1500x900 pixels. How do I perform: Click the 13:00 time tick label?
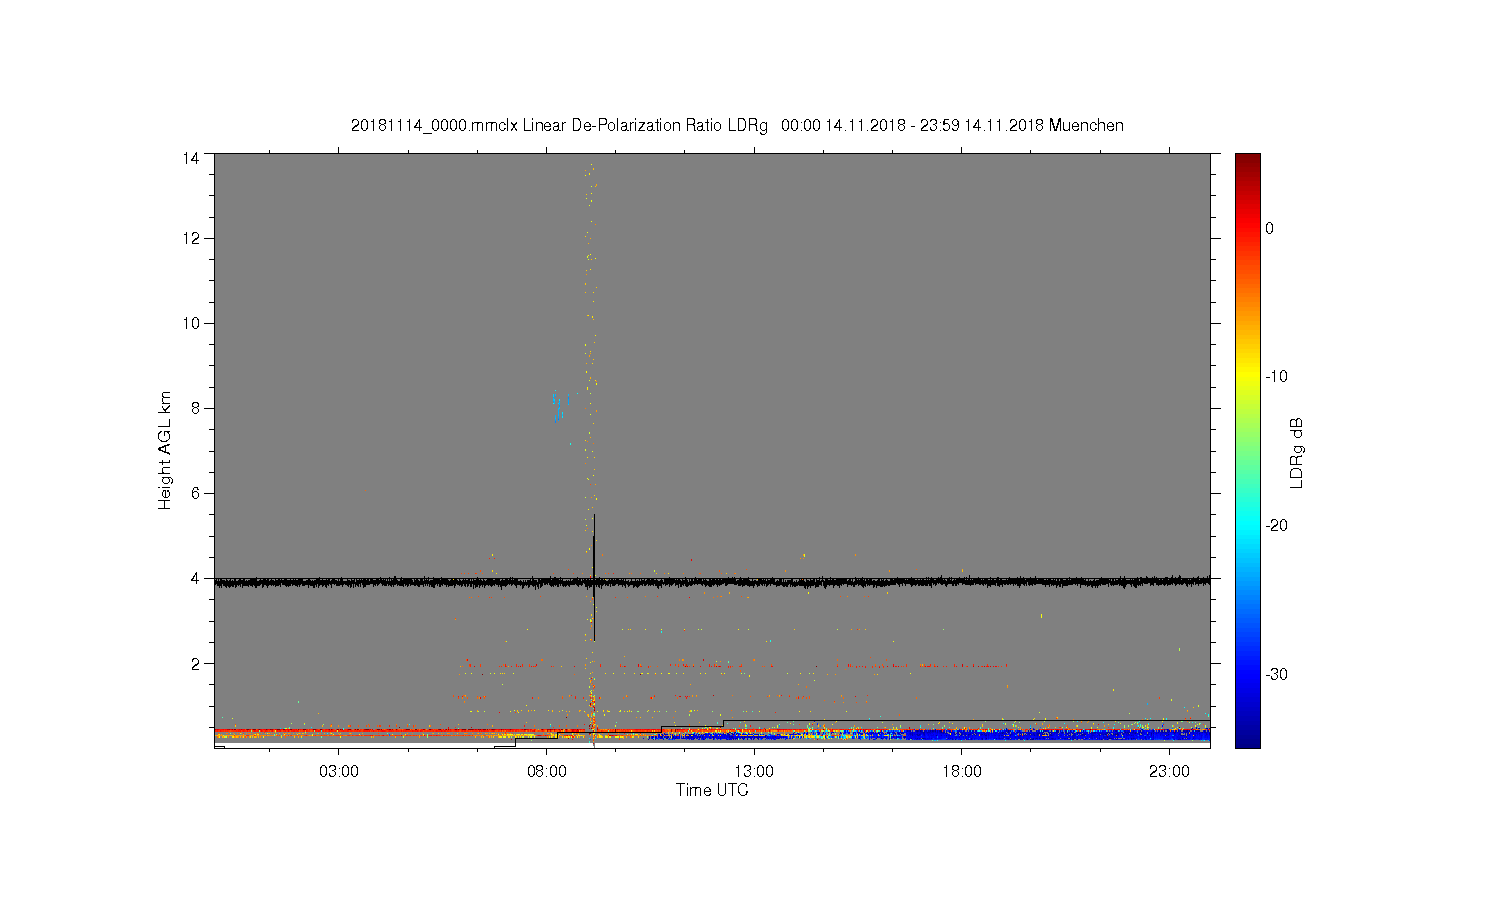click(x=754, y=772)
